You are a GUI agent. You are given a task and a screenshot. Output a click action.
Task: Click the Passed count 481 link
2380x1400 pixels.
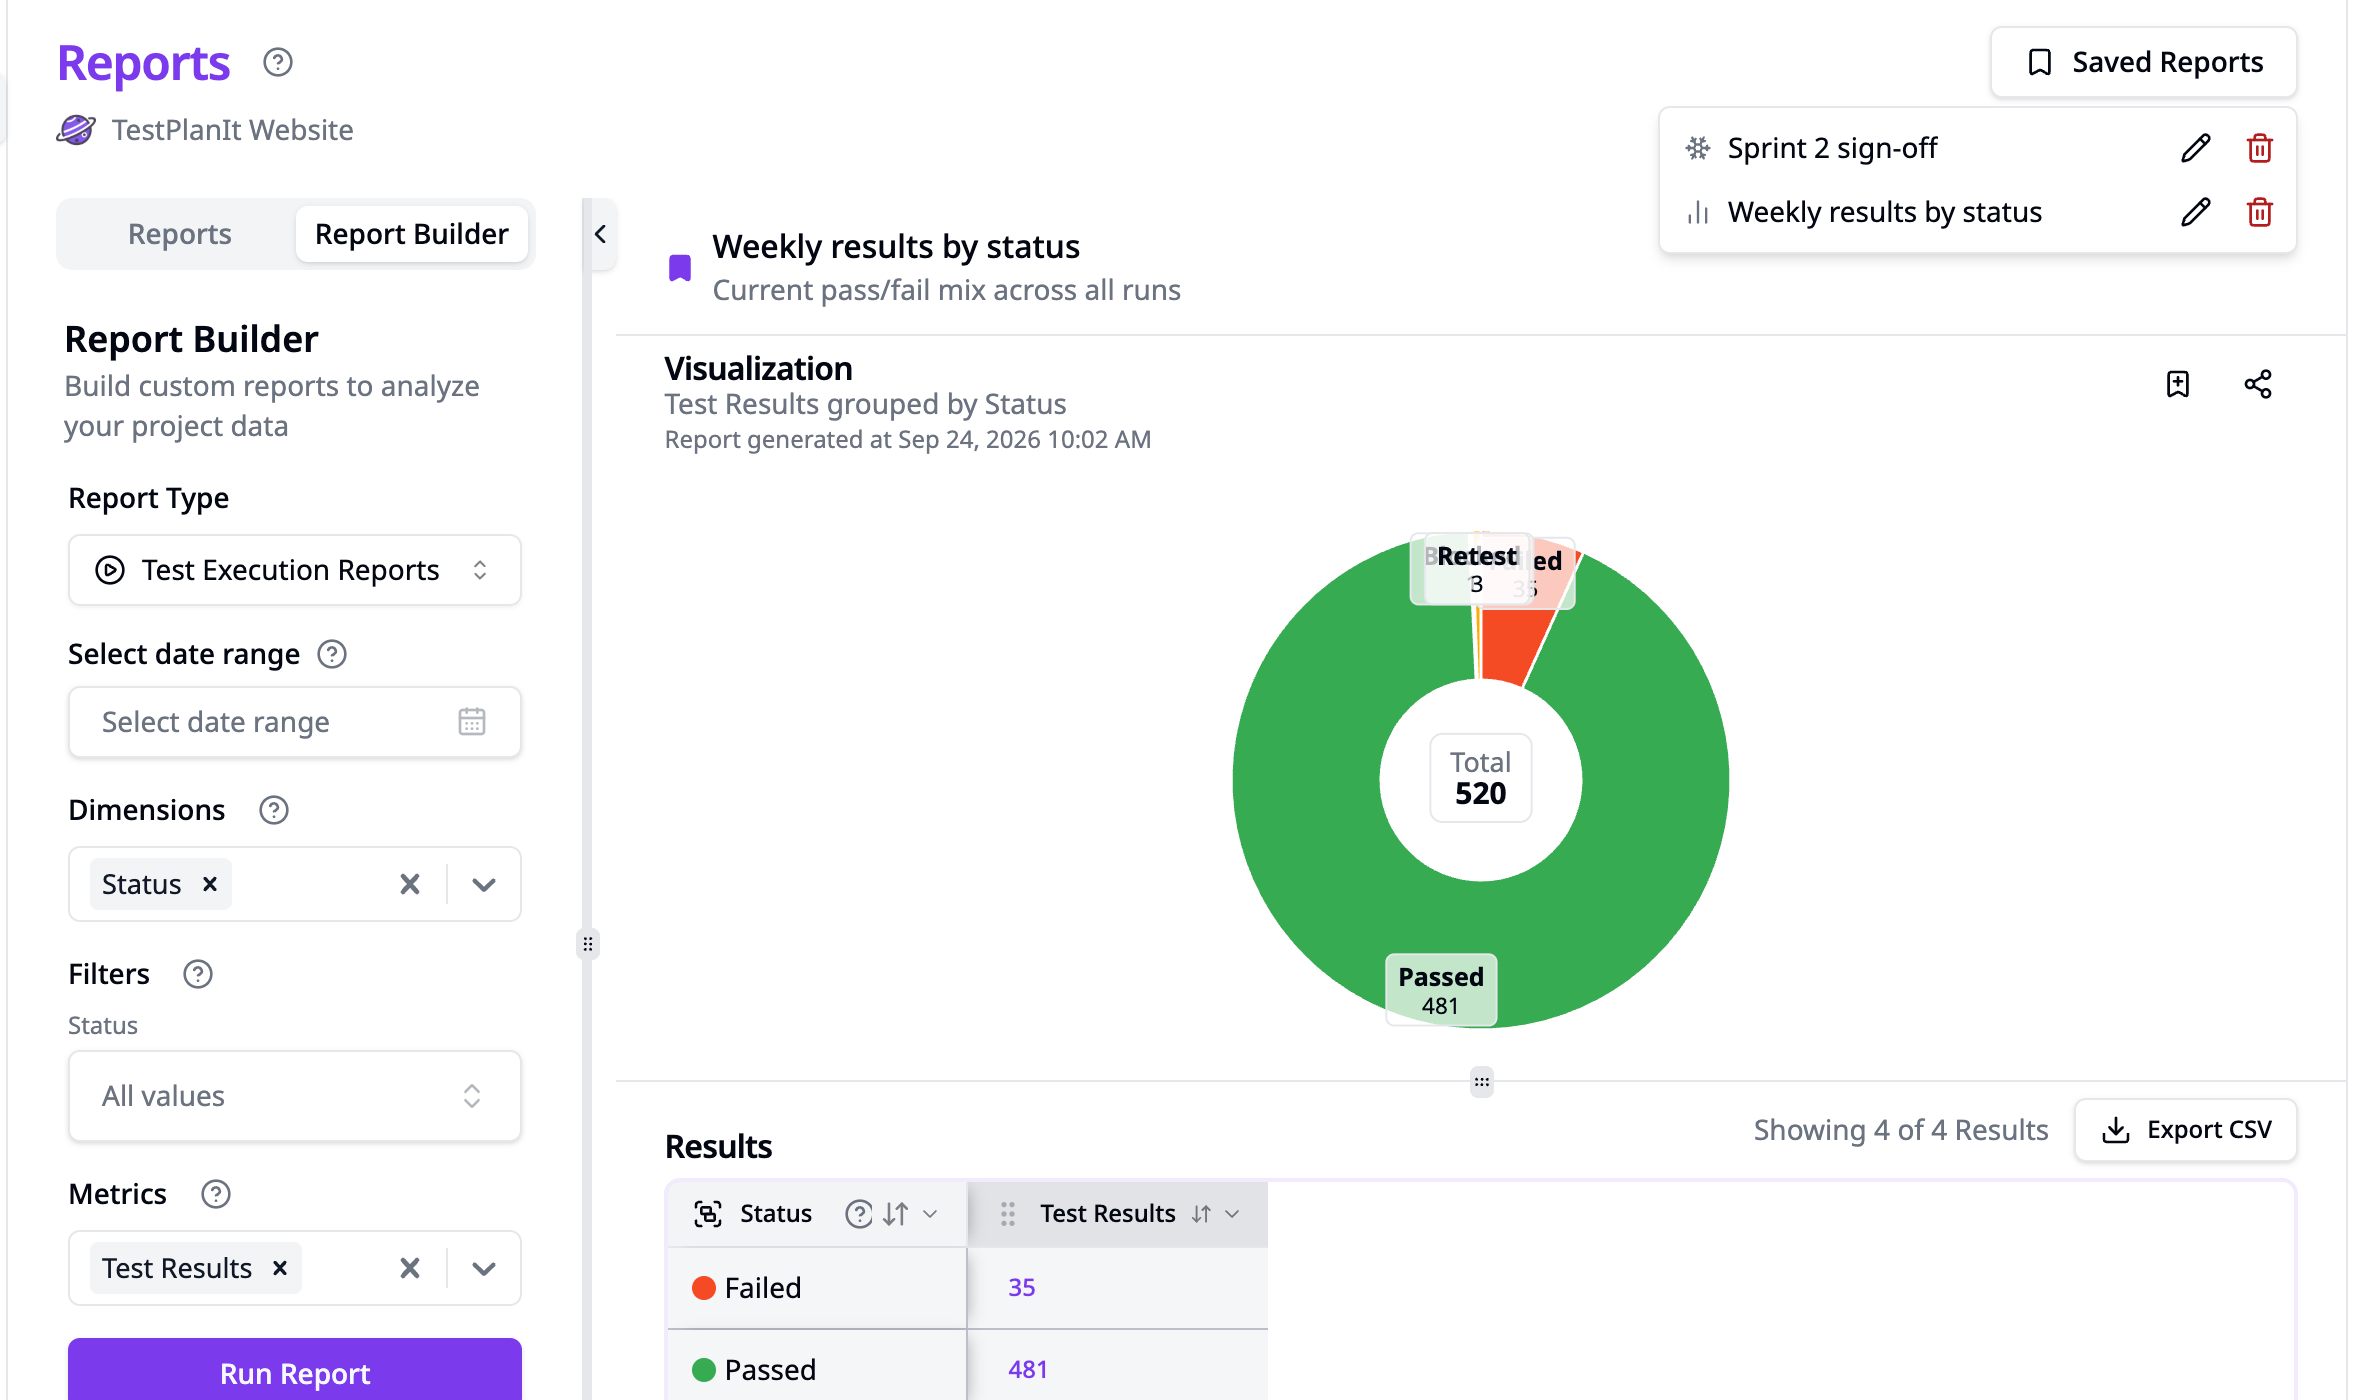1027,1369
